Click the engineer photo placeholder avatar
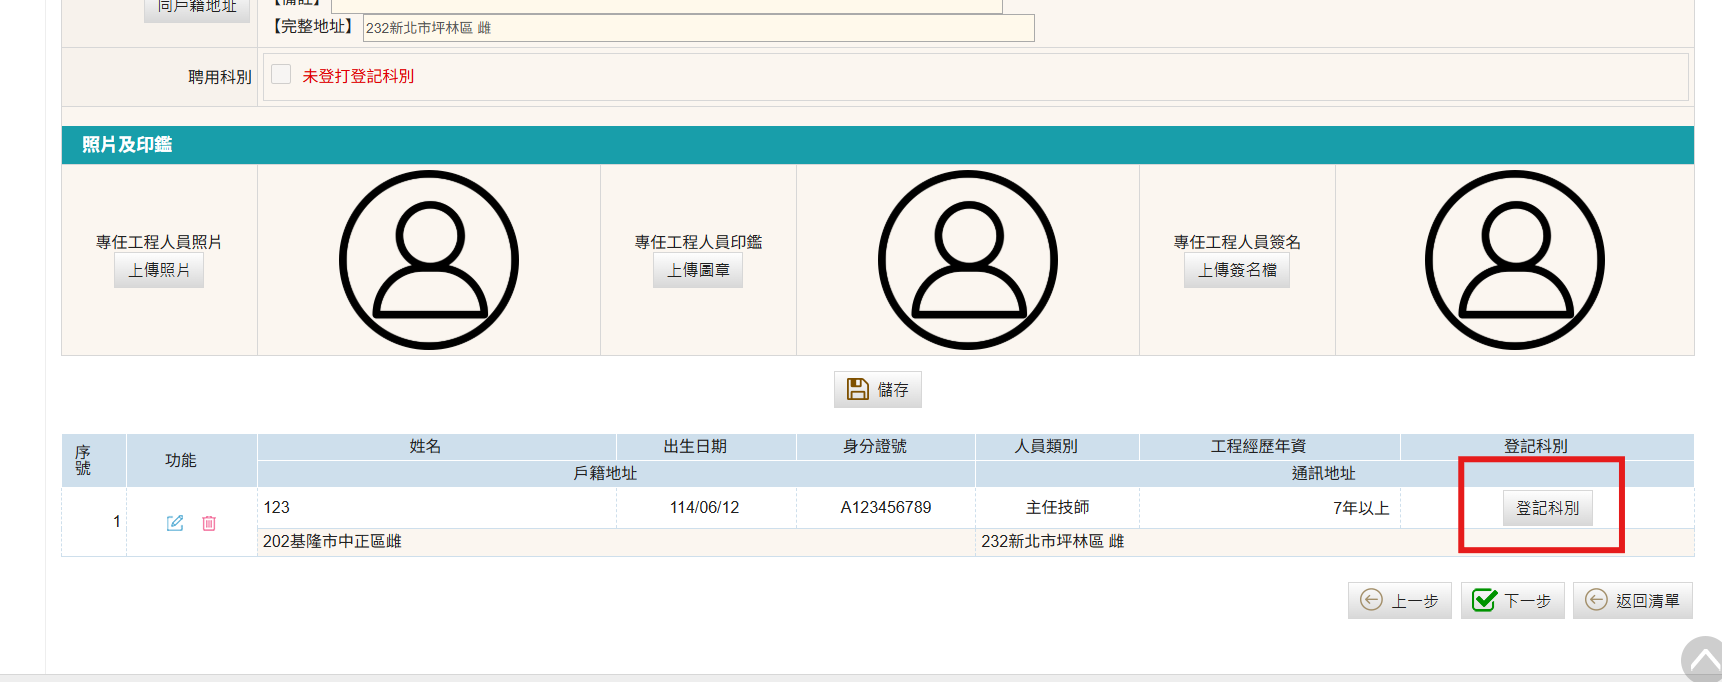This screenshot has width=1722, height=682. [429, 260]
